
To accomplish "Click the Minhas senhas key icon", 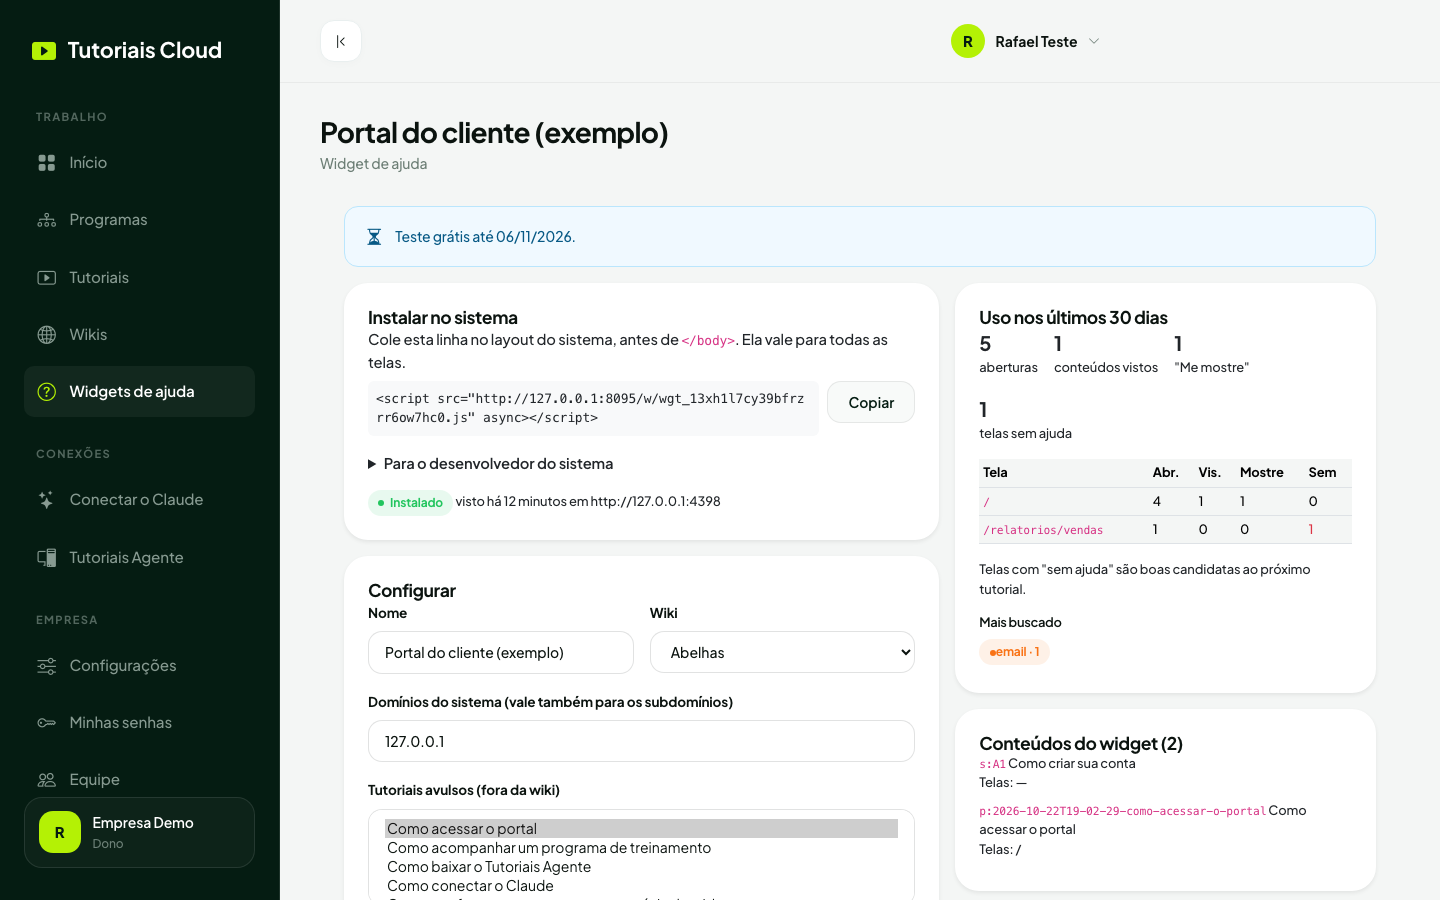I will 47,723.
